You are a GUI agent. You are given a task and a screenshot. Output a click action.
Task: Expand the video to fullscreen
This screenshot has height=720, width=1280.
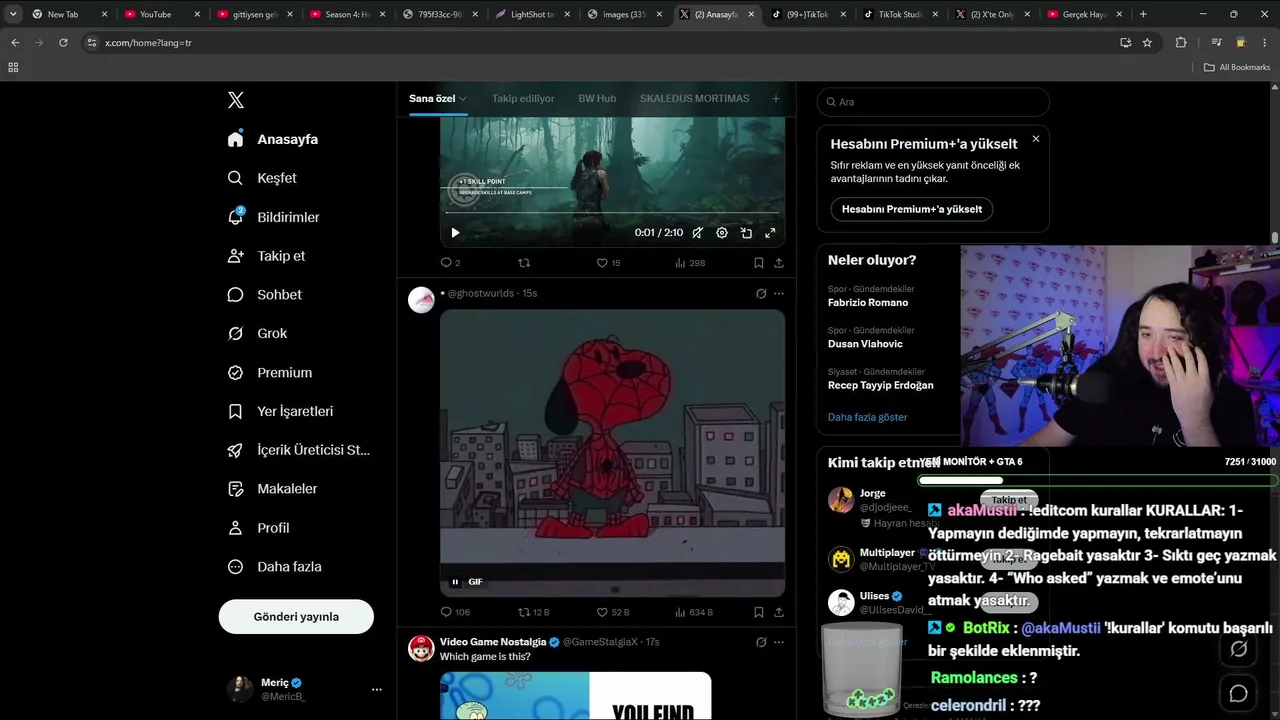[x=770, y=233]
